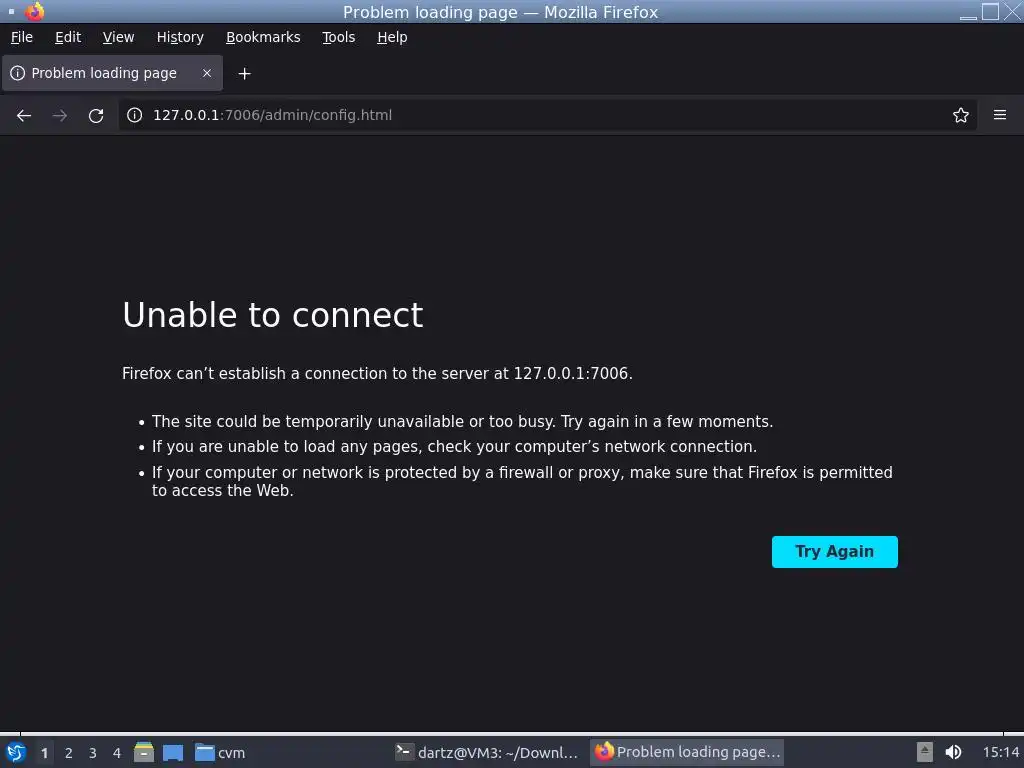This screenshot has height=768, width=1024.
Task: Click the removable media eject tray icon
Action: 924,752
